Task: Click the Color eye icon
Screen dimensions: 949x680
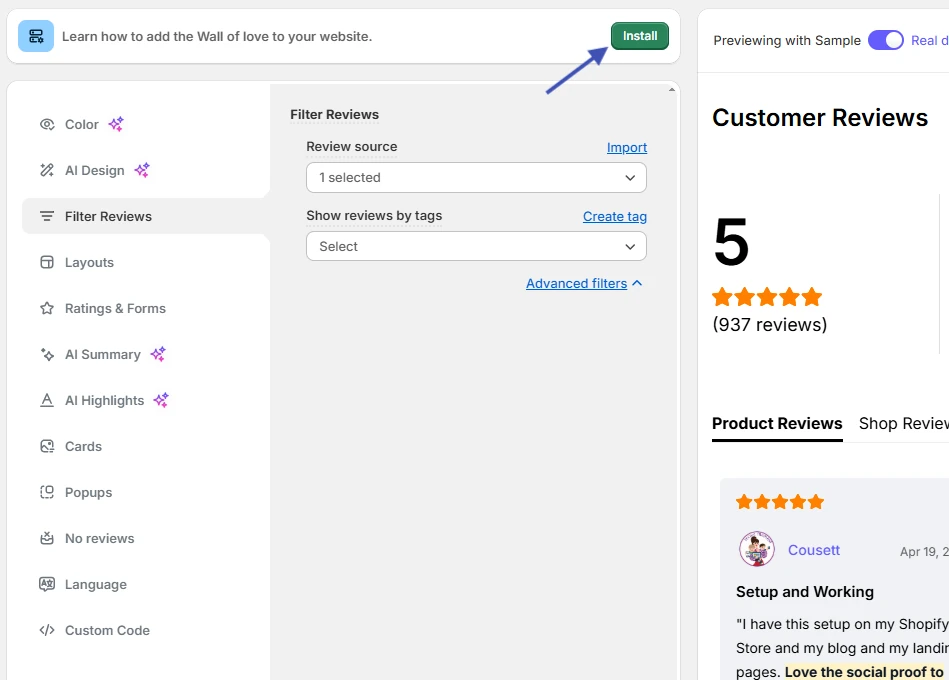Action: click(47, 124)
